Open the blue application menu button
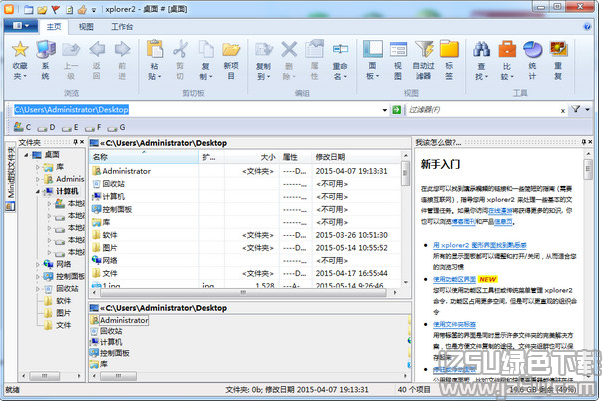This screenshot has height=401, width=603. click(21, 26)
